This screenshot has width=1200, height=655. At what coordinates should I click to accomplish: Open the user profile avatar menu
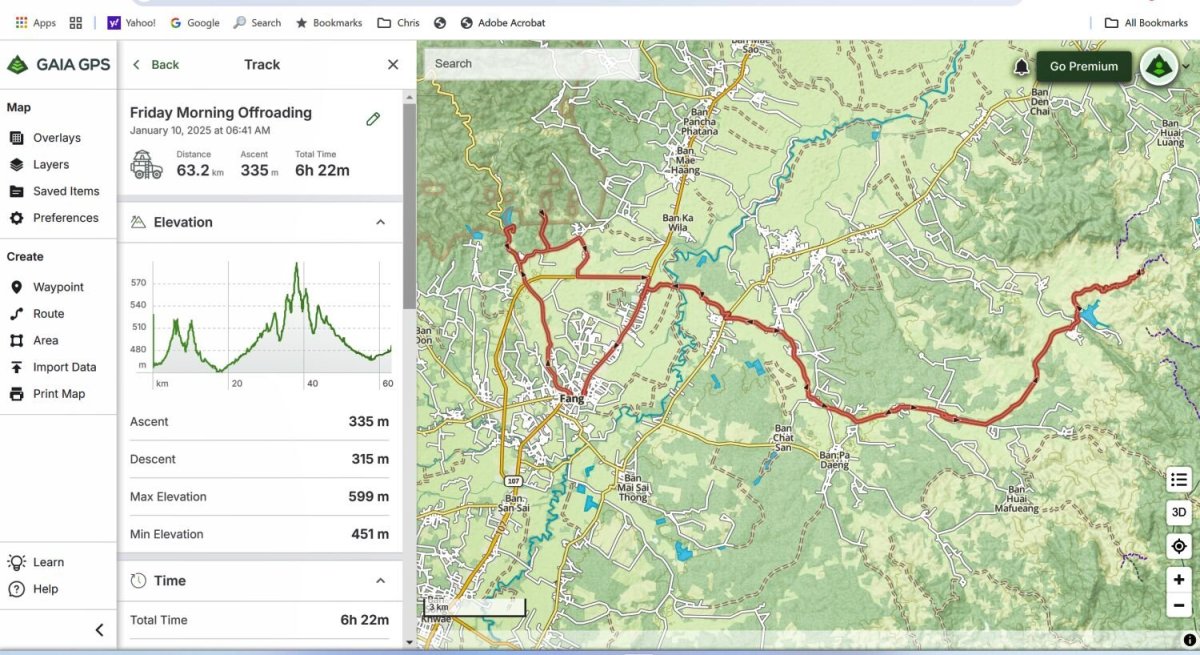(x=1159, y=67)
